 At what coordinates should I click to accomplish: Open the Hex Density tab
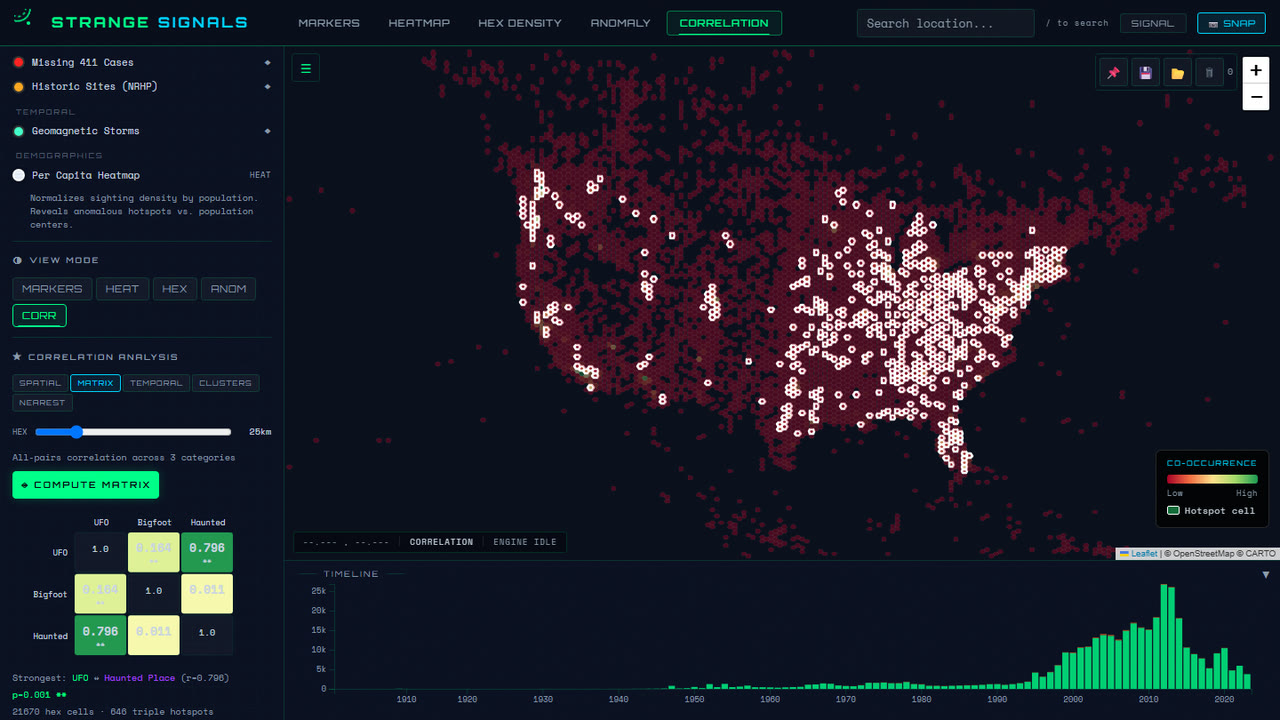520,23
